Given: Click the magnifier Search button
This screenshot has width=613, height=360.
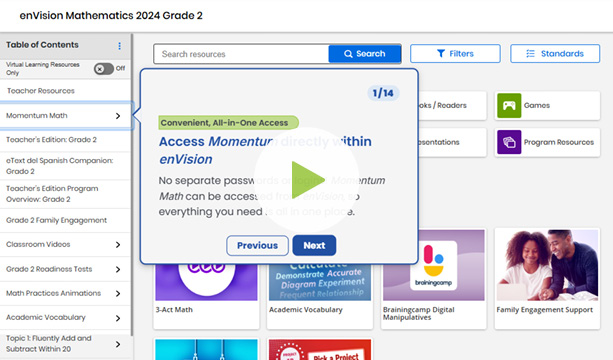Looking at the screenshot, I should pos(365,54).
